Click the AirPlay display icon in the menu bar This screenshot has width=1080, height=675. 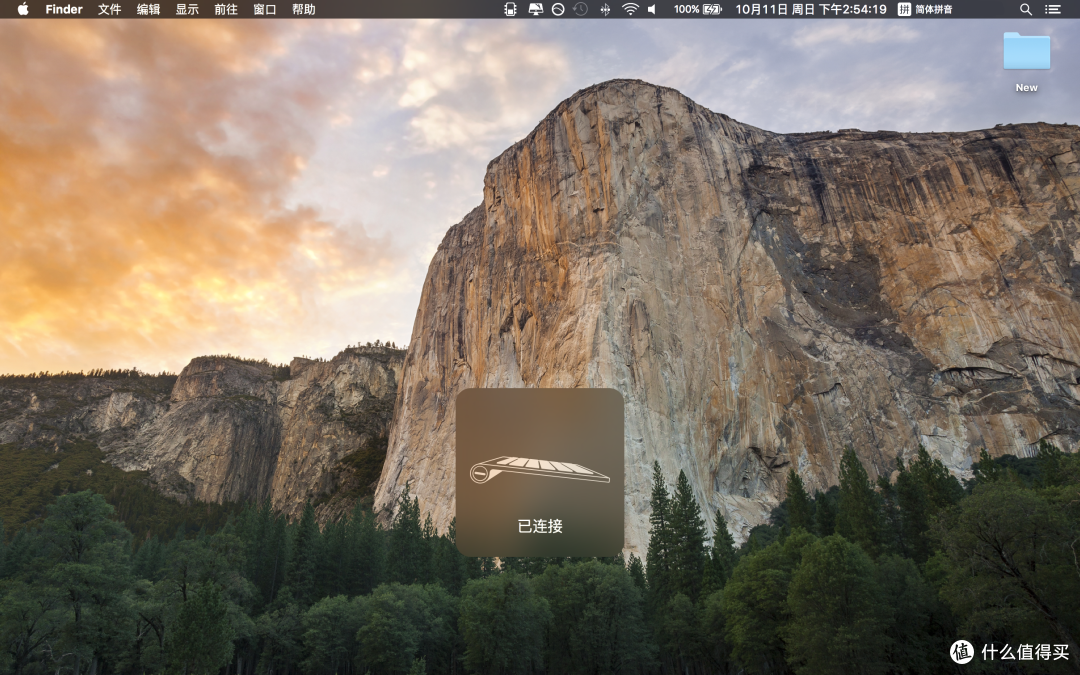coord(535,9)
